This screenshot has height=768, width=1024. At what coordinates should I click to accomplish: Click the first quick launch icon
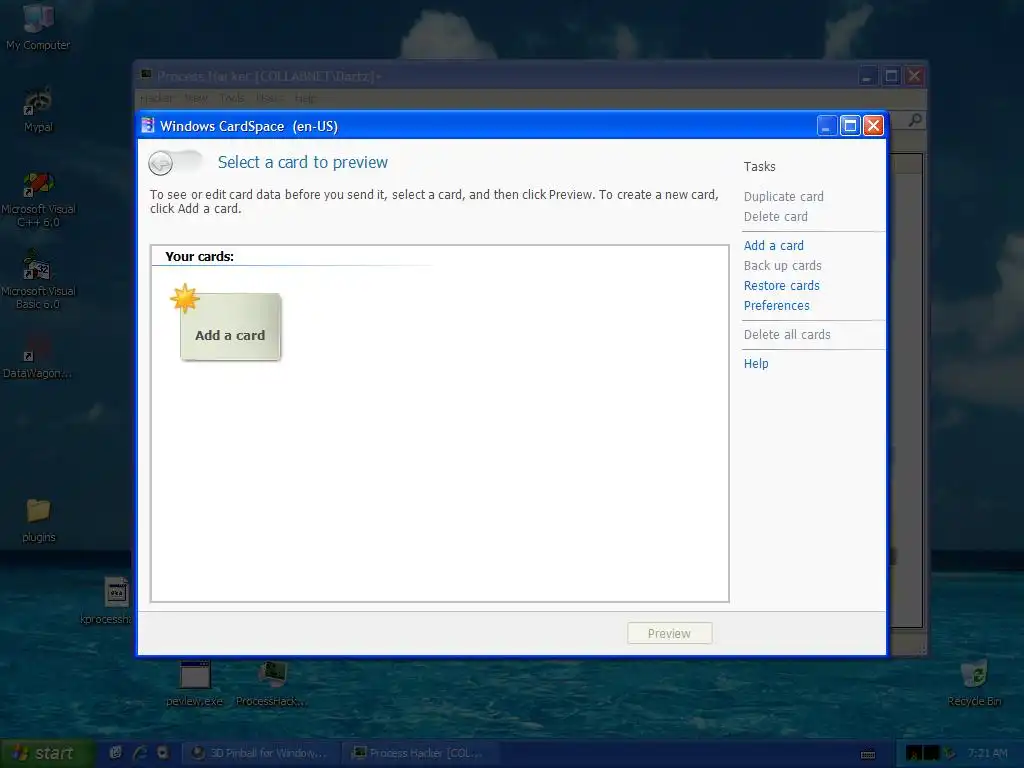(x=116, y=753)
